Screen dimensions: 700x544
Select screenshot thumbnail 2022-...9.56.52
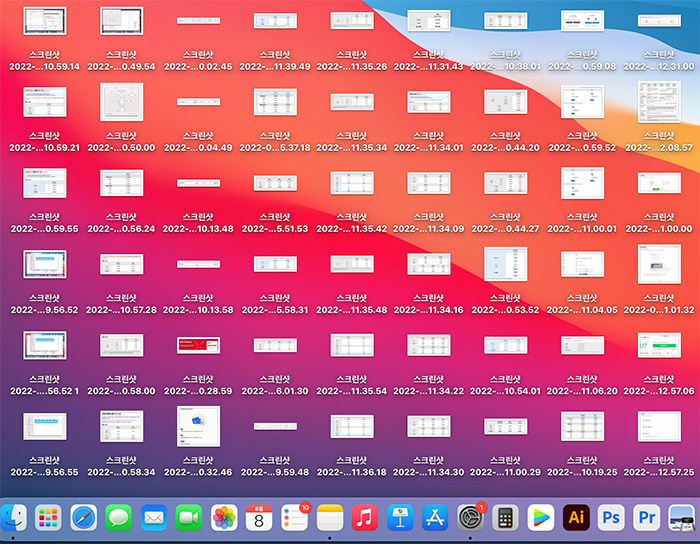(x=45, y=264)
